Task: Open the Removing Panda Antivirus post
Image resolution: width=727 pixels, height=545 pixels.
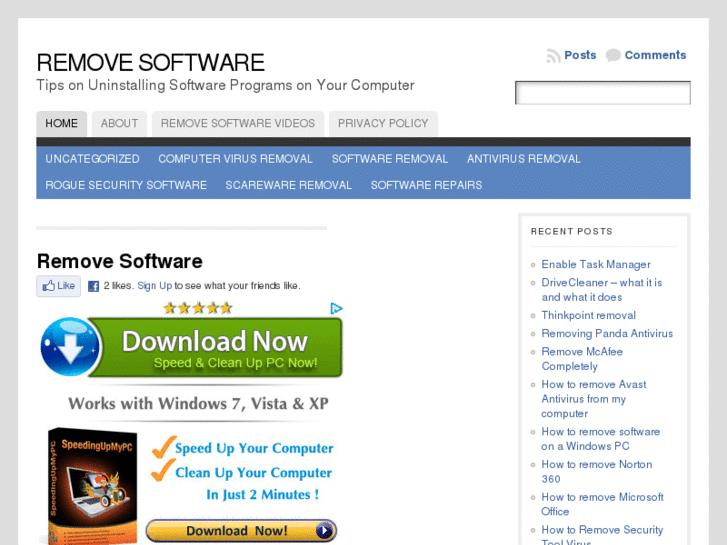Action: 607,333
